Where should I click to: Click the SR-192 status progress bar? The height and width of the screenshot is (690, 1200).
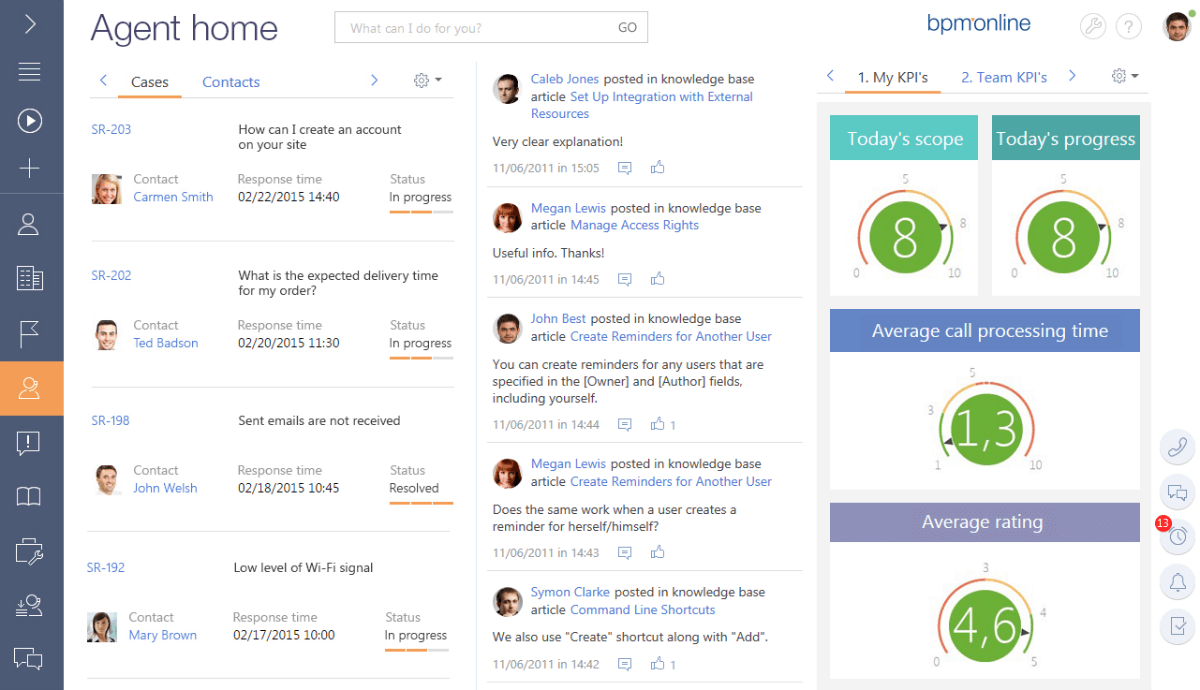click(417, 649)
